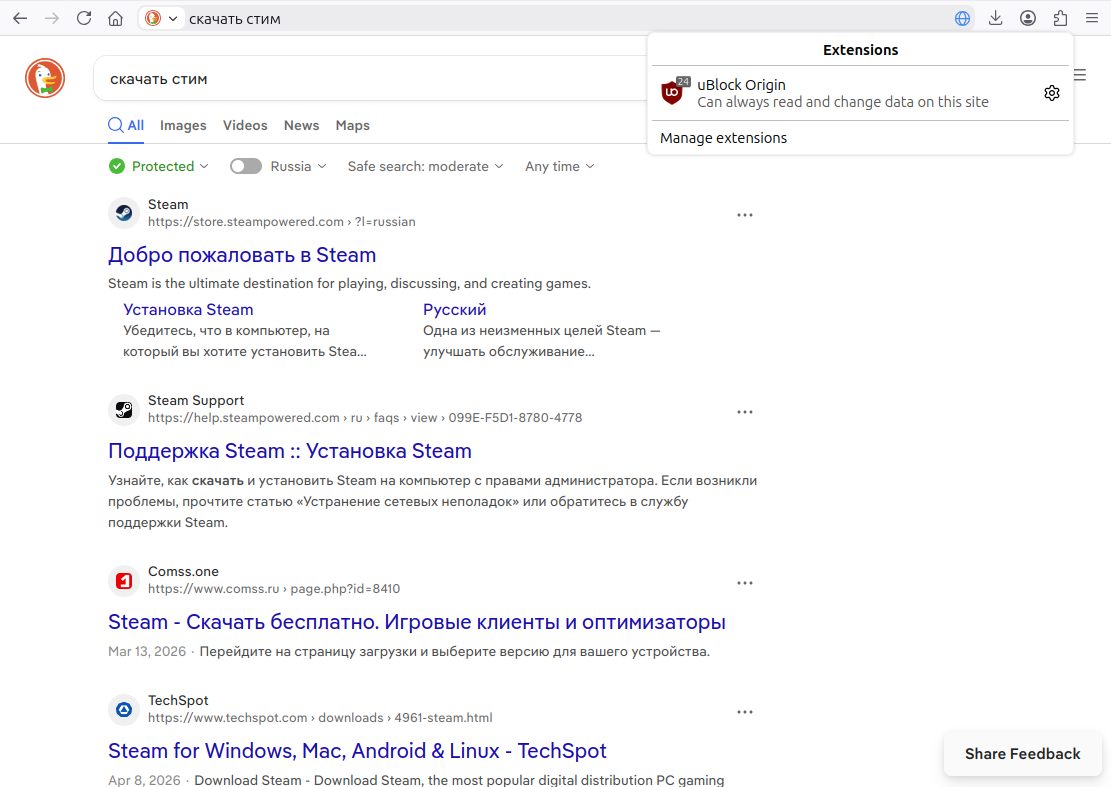Open the DuckDuckGo search engine selector in address bar
The height and width of the screenshot is (787, 1111).
pyautogui.click(x=161, y=18)
